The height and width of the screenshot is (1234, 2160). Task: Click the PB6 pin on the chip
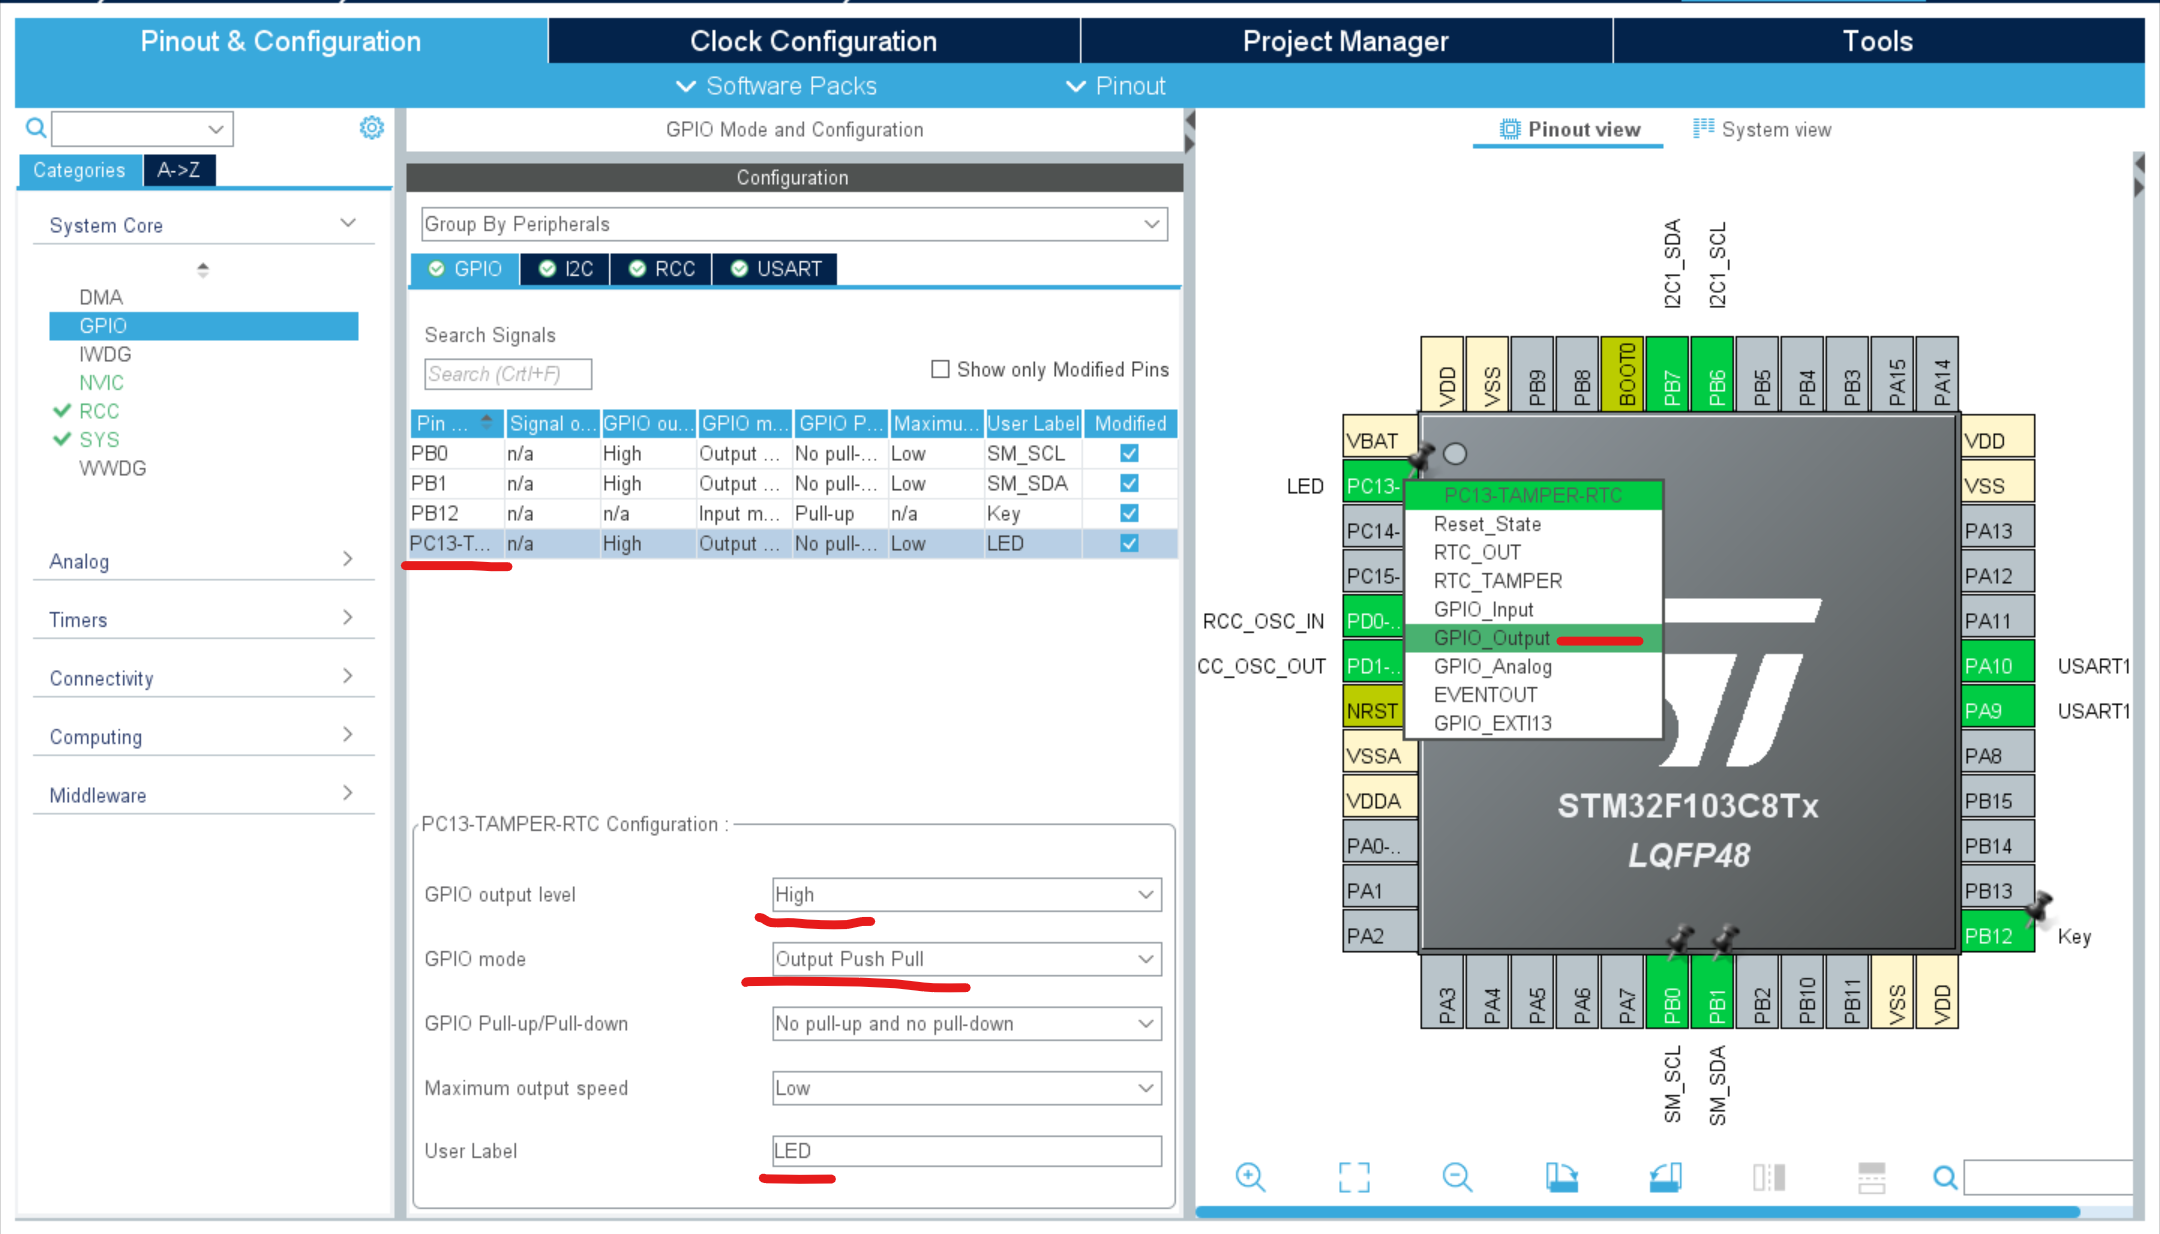coord(1714,374)
